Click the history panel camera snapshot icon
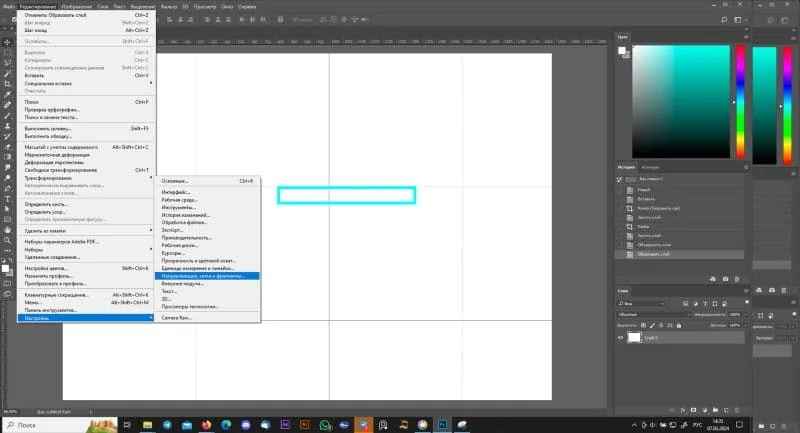 point(725,279)
